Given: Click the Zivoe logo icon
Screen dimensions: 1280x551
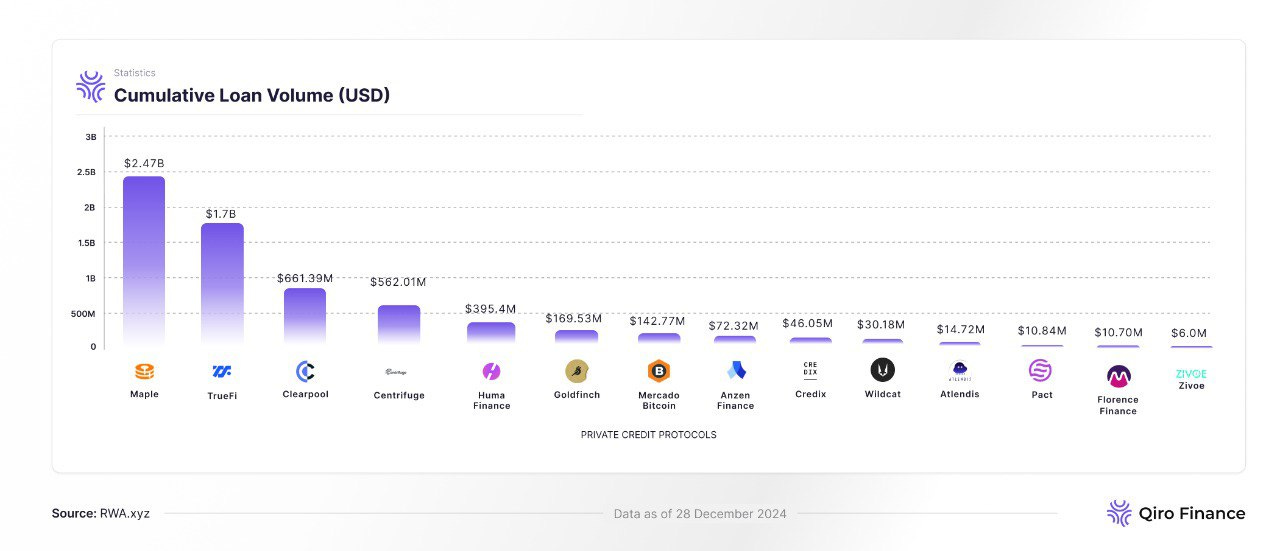Looking at the screenshot, I should click(x=1190, y=374).
